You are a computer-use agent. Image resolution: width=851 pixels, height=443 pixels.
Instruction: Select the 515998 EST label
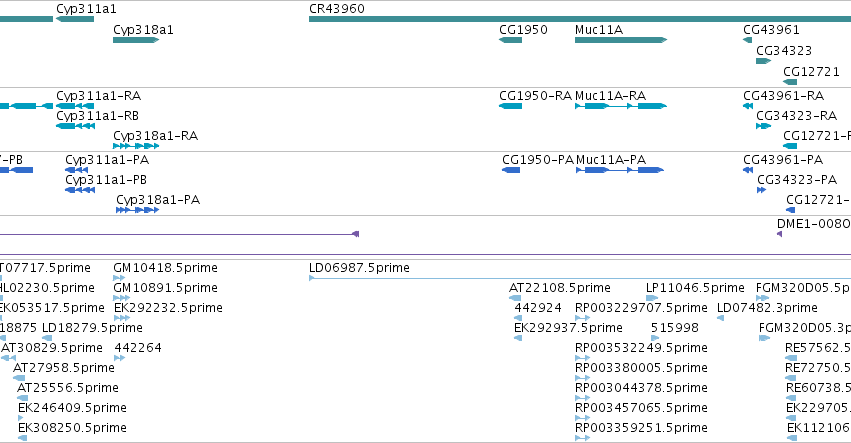click(675, 328)
